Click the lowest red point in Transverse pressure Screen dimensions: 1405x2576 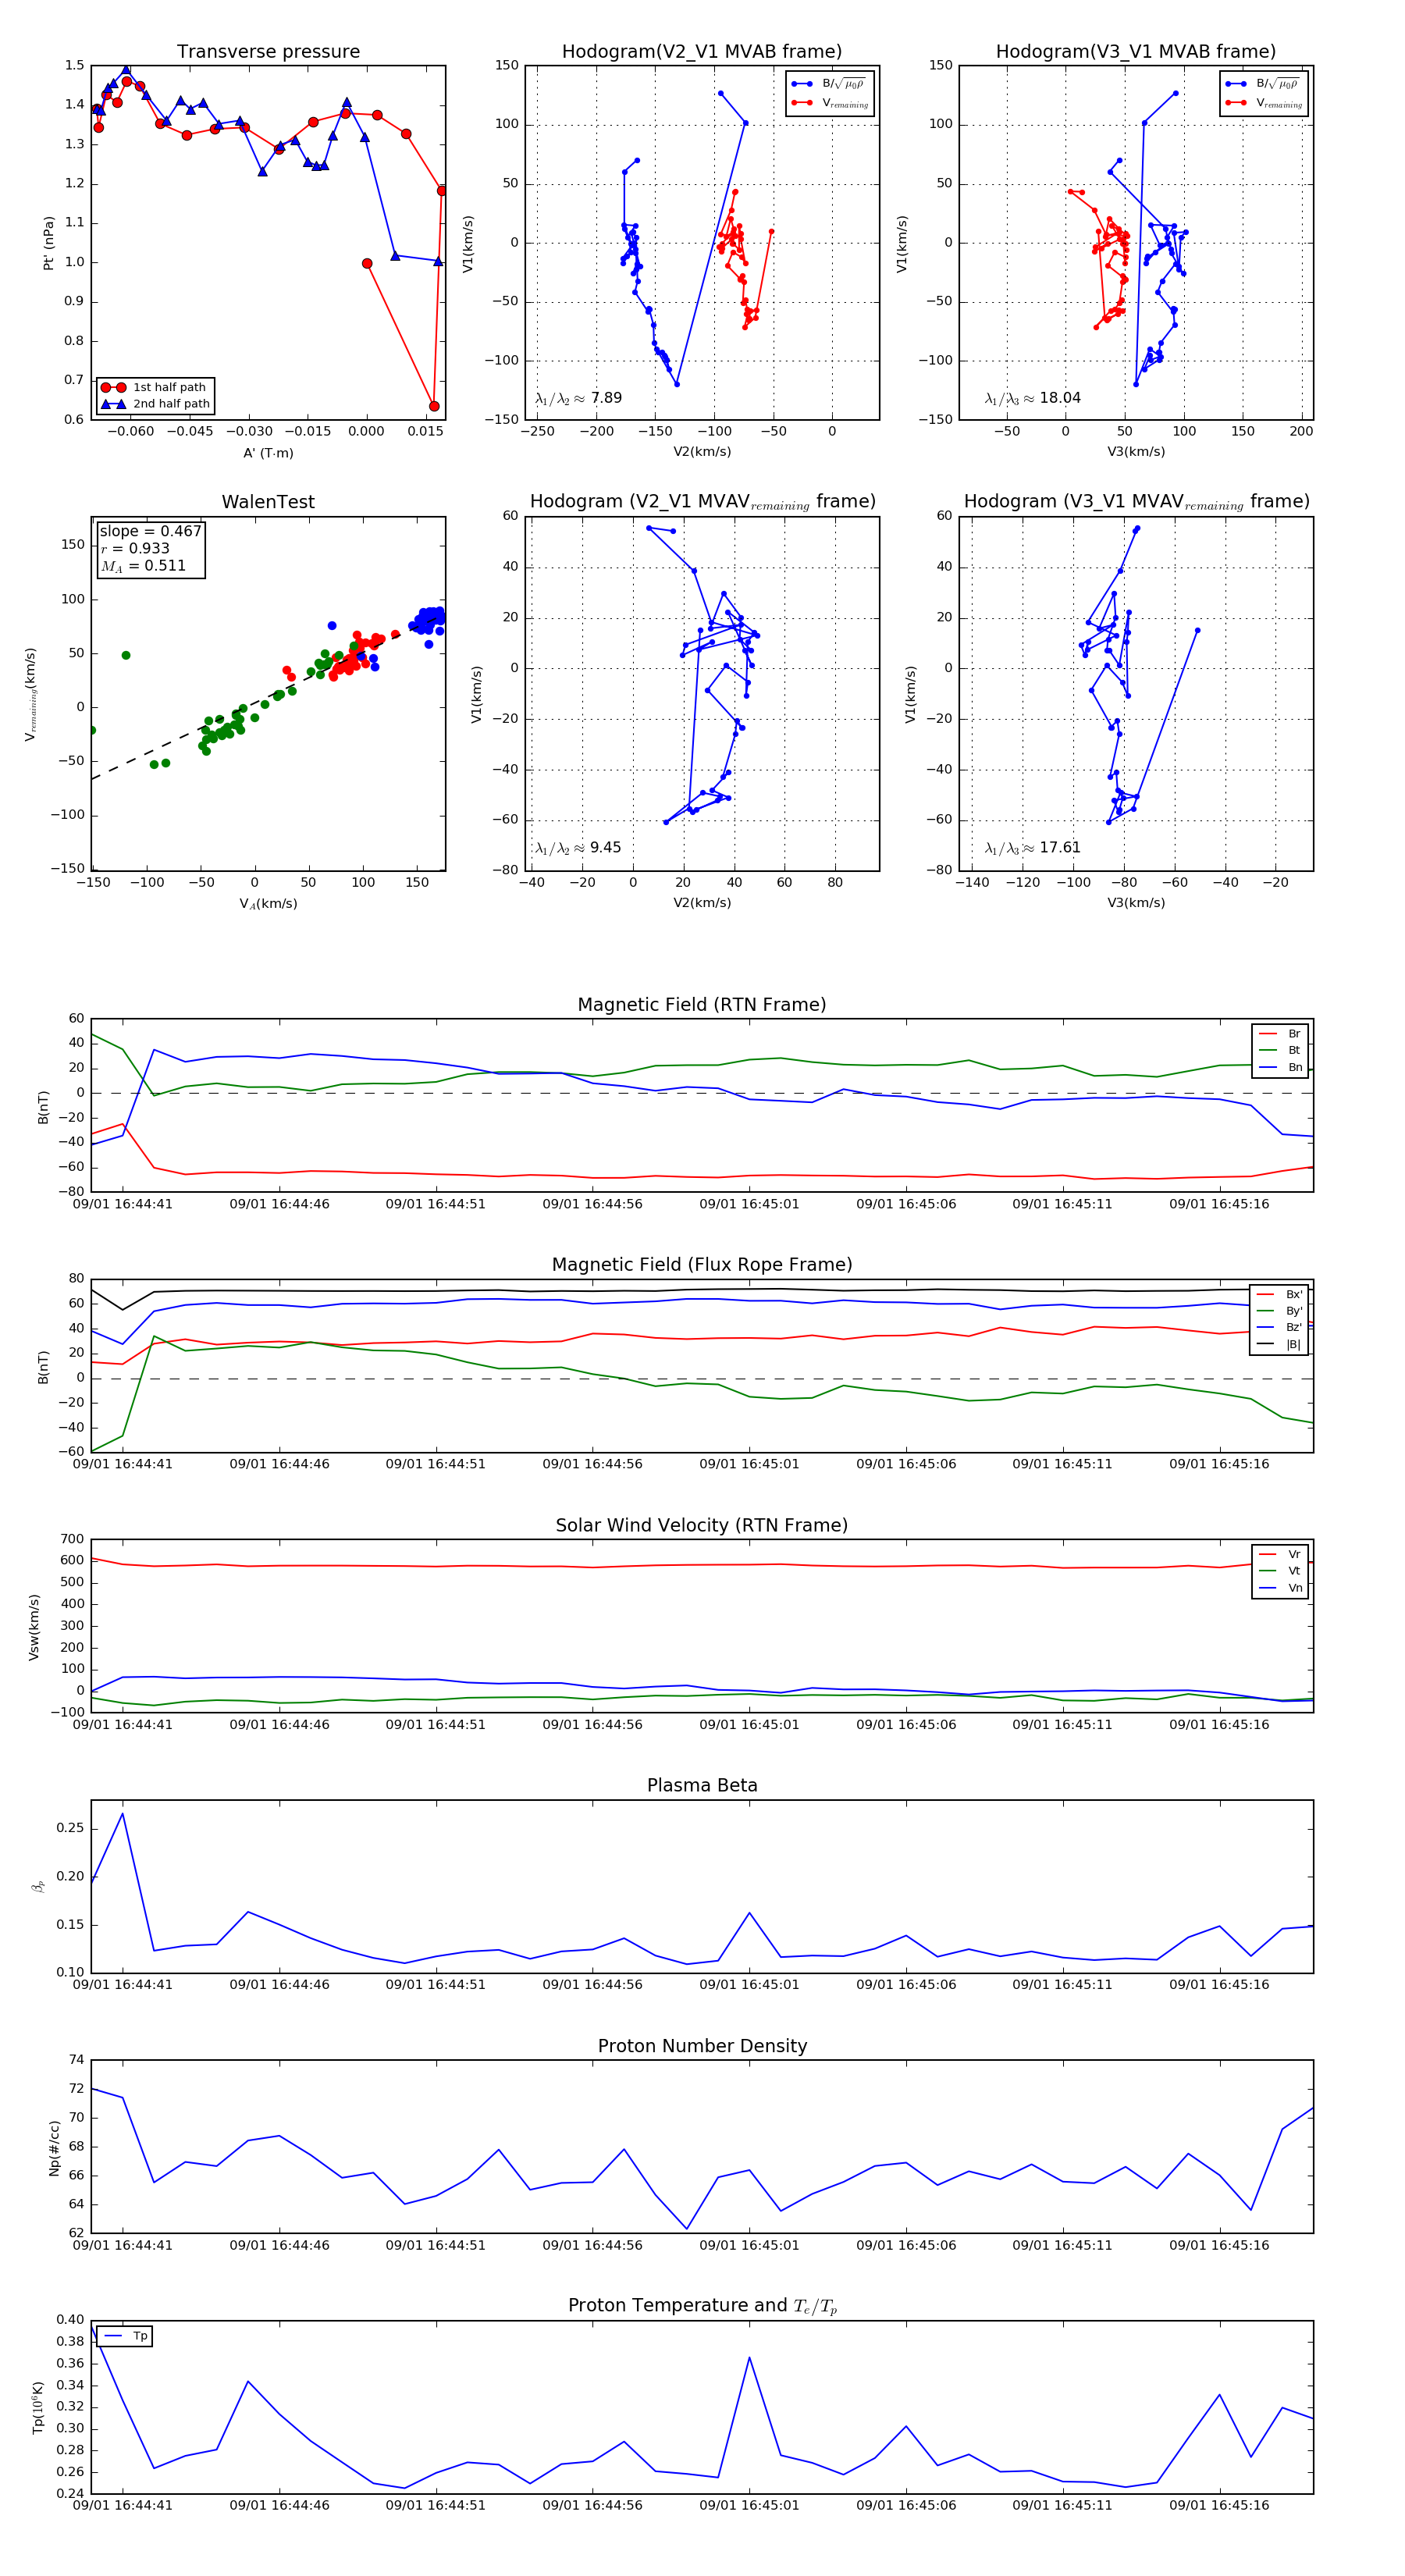(434, 406)
